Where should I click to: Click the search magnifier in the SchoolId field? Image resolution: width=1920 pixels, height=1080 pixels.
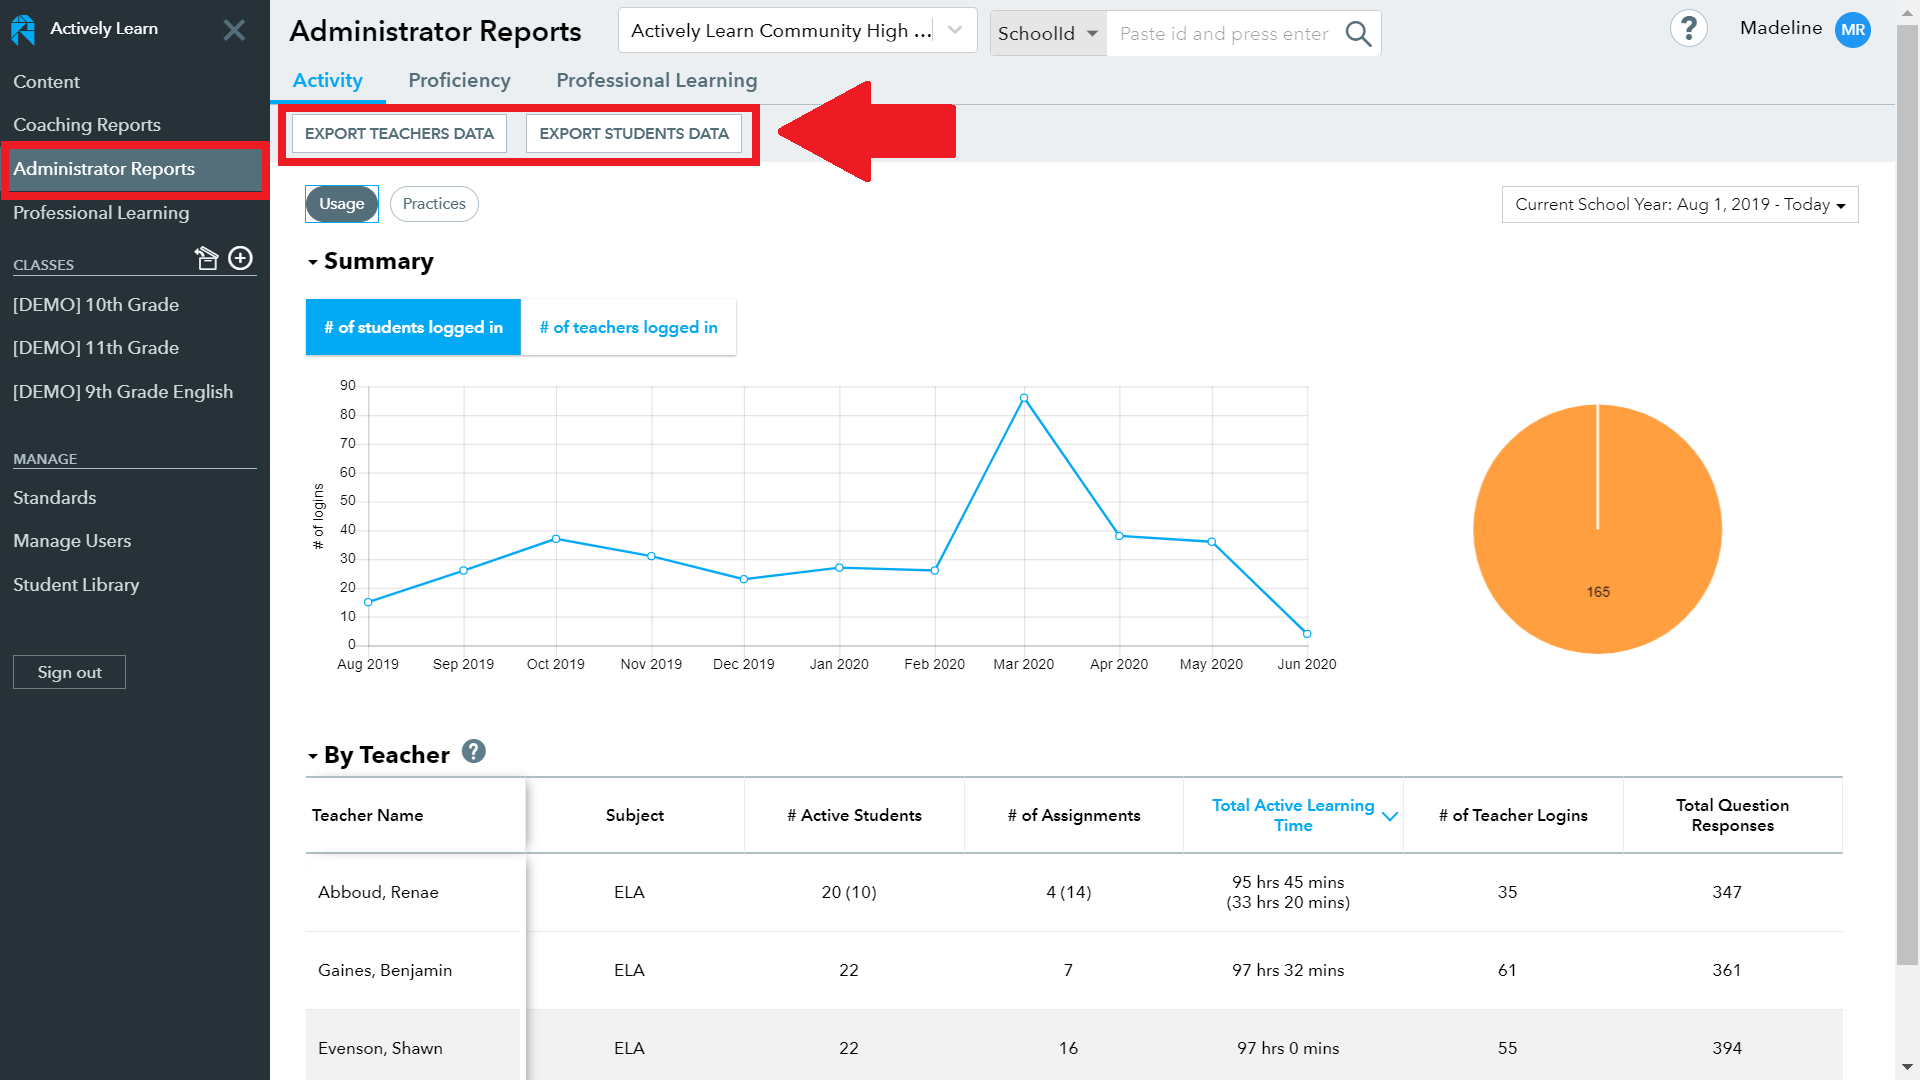pos(1358,33)
